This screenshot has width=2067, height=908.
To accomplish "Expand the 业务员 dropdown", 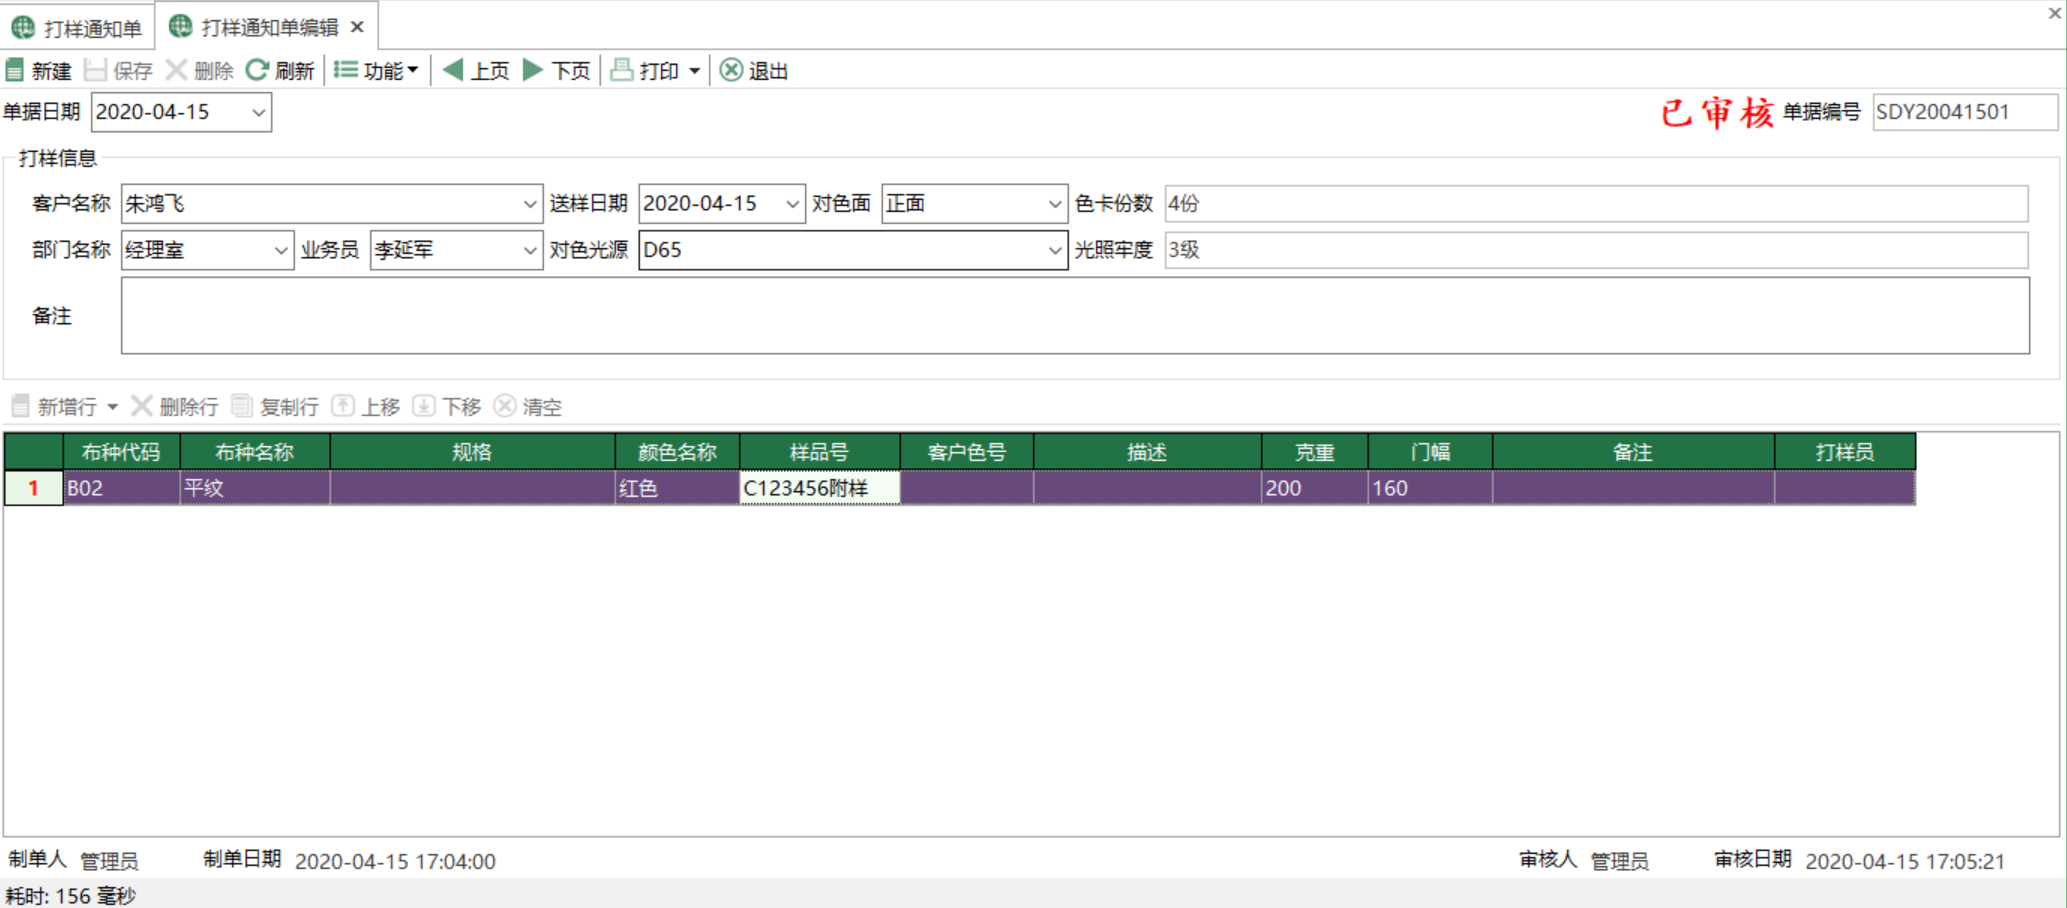I will tap(530, 250).
